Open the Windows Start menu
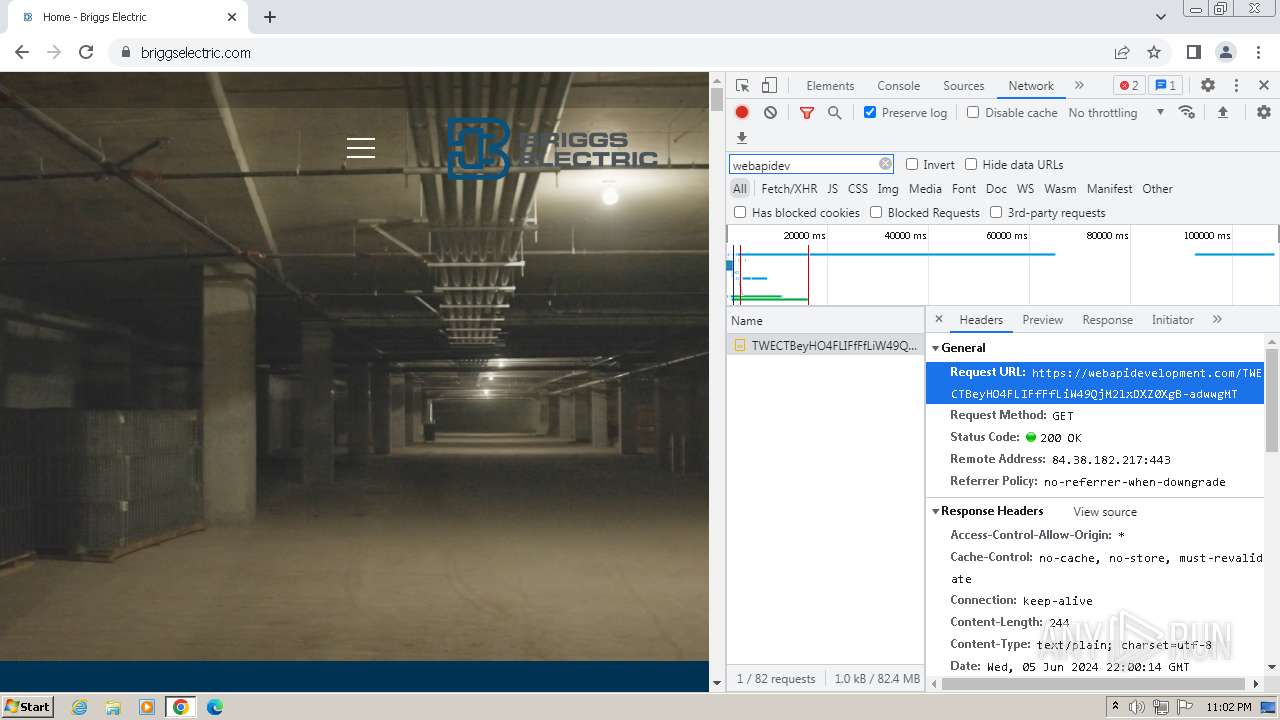Screen dimensions: 1280x720 (28, 706)
